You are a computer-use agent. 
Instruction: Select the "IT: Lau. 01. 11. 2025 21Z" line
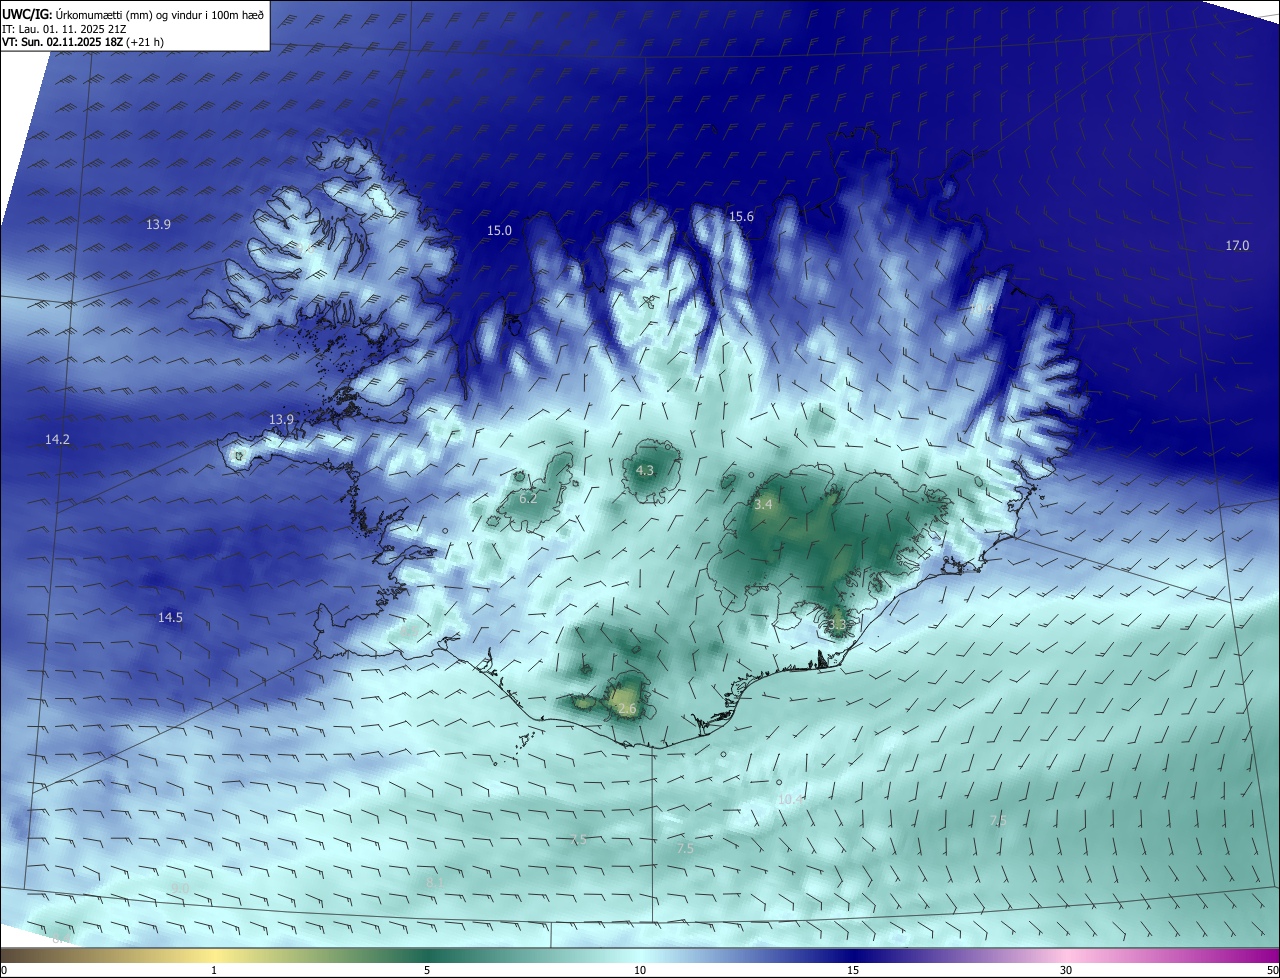[64, 29]
